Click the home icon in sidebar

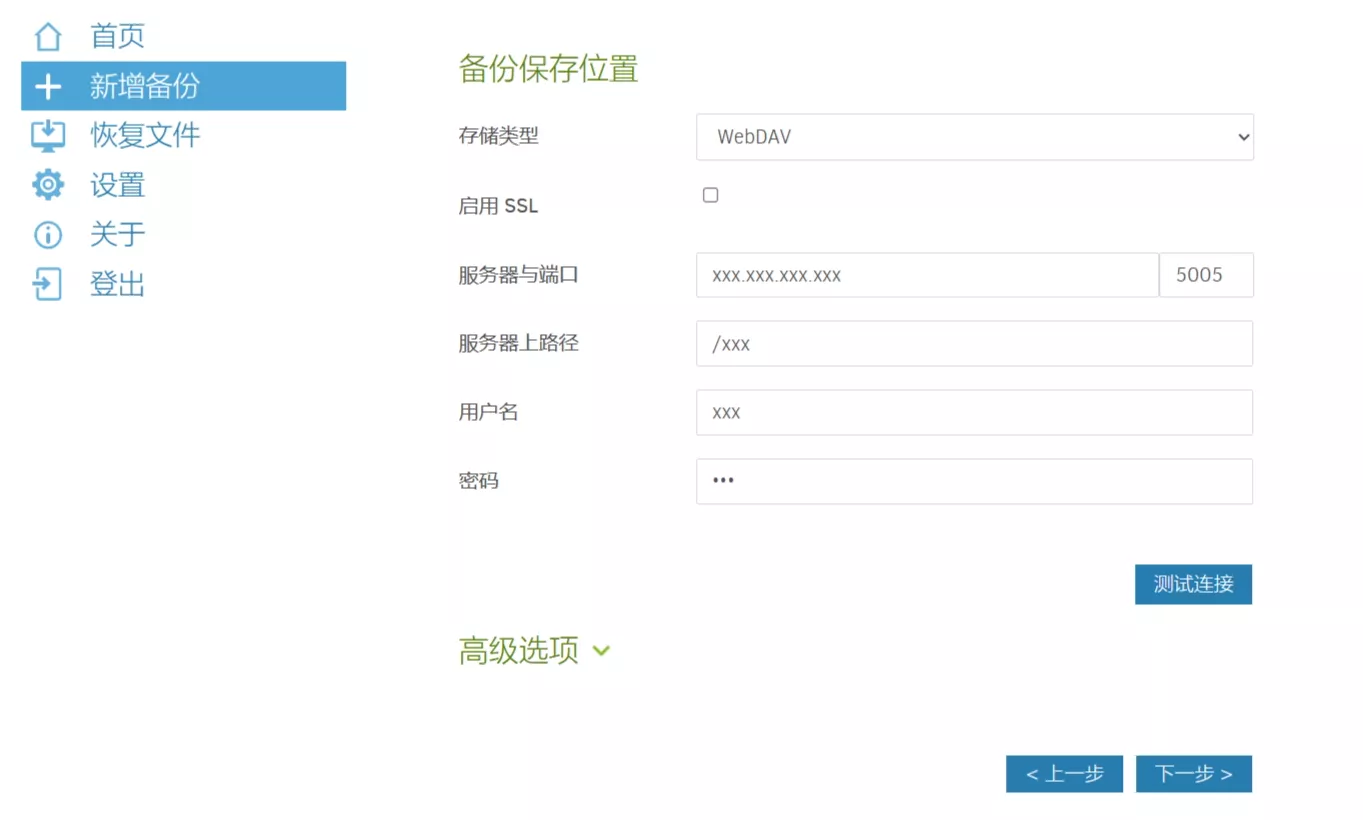coord(48,37)
